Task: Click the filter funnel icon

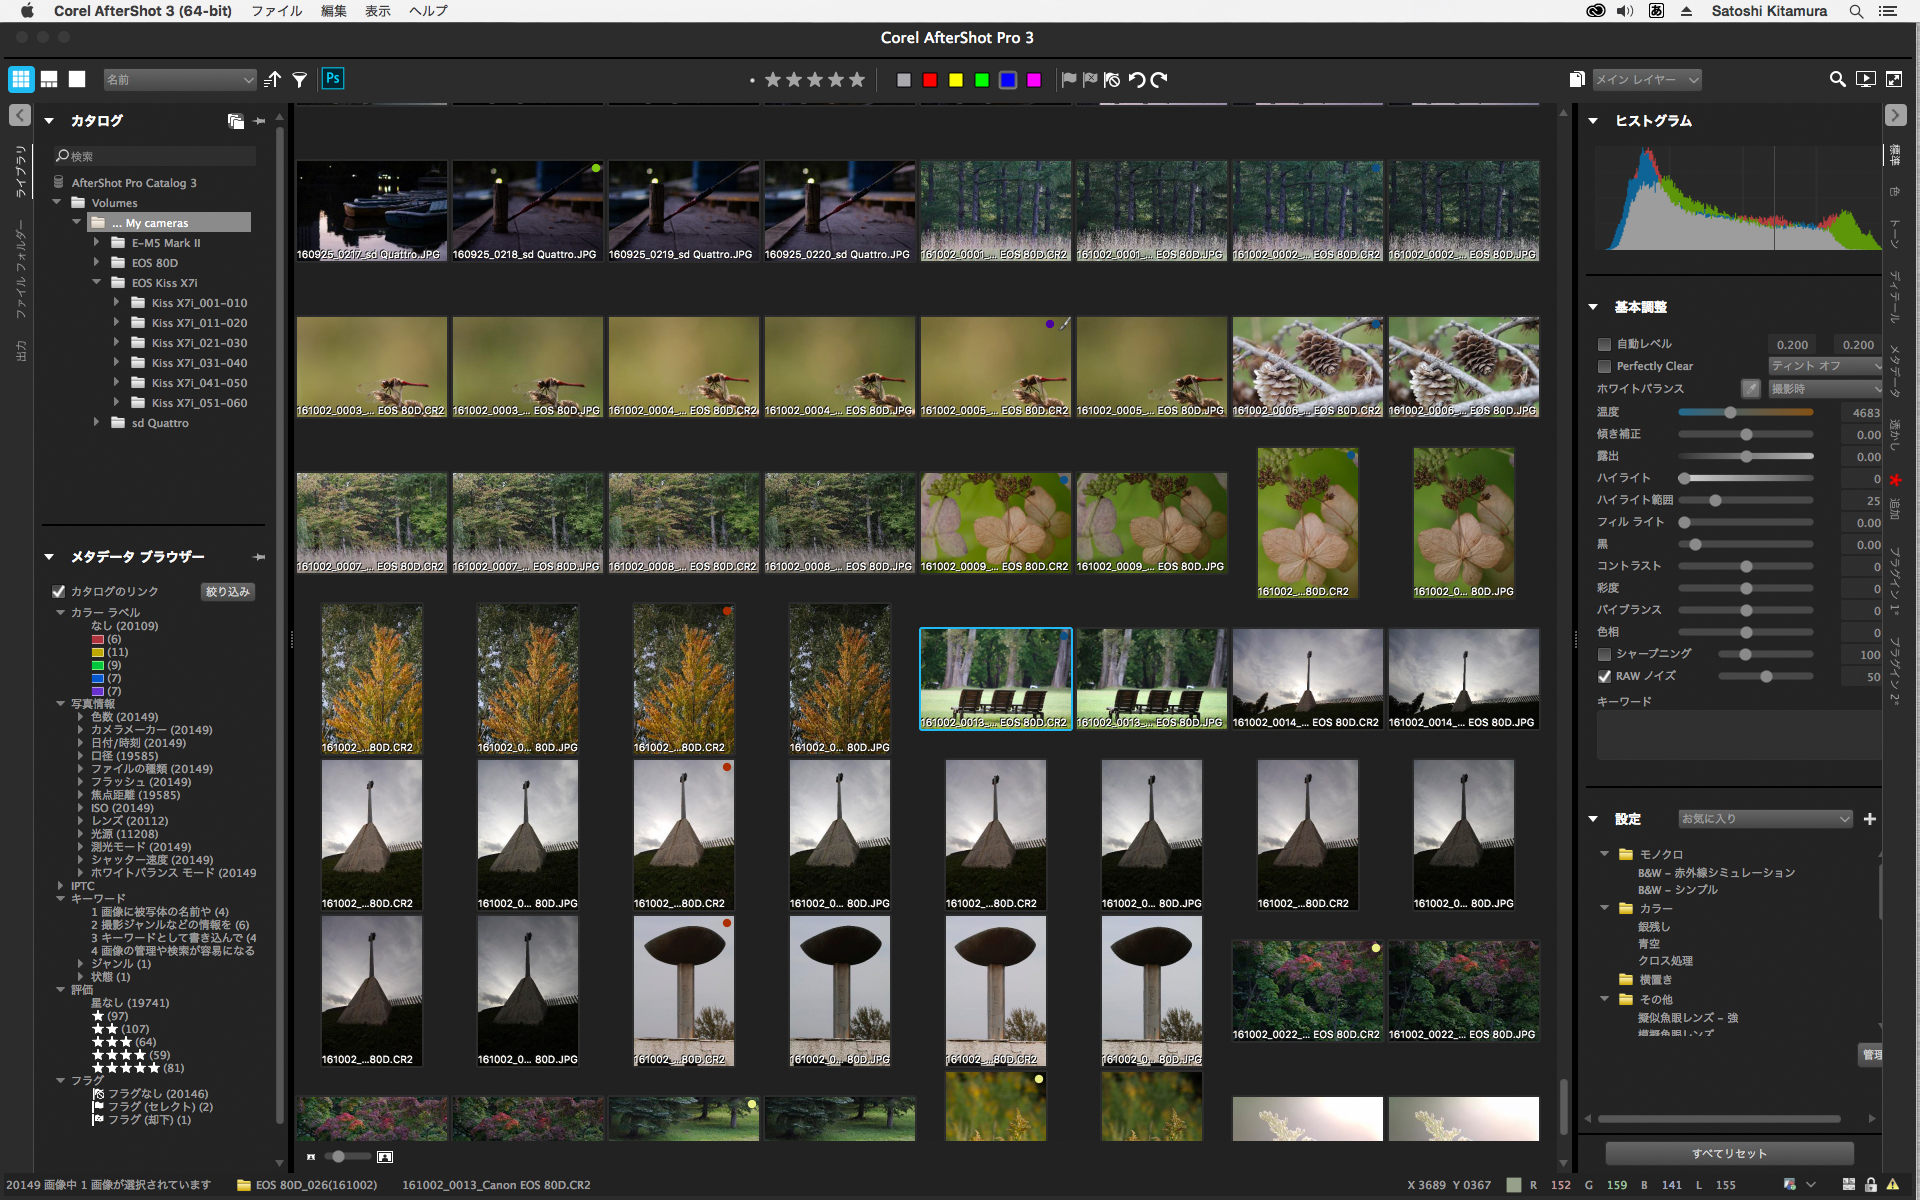Action: 299,80
